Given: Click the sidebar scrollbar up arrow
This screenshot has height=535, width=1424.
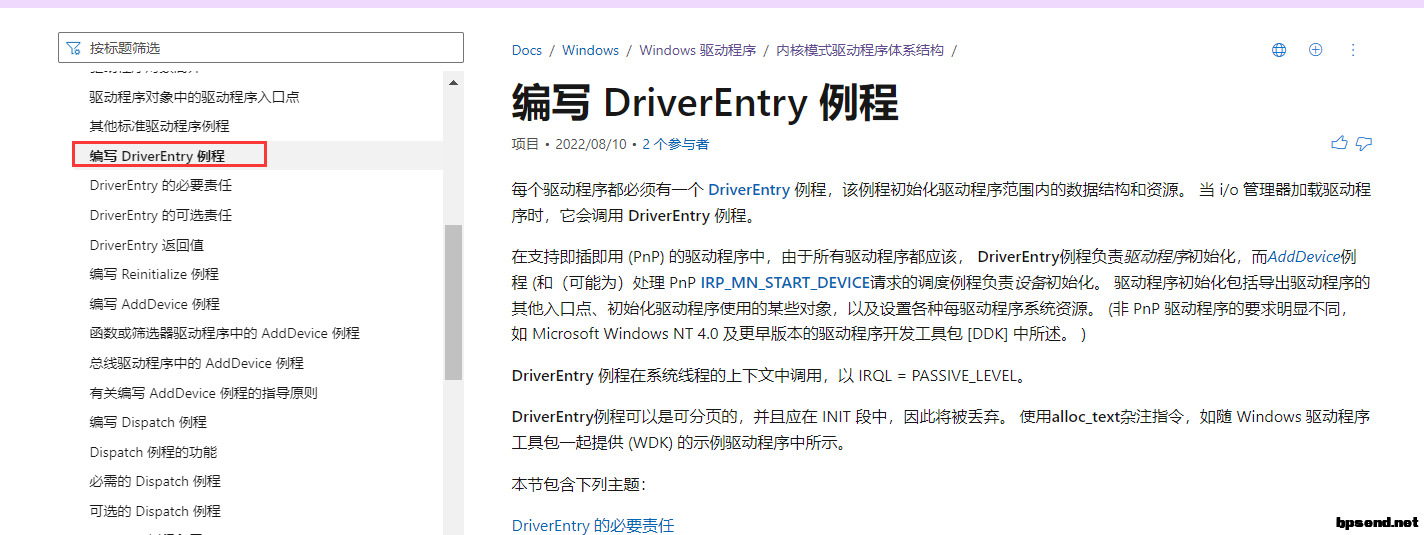Looking at the screenshot, I should click(453, 83).
